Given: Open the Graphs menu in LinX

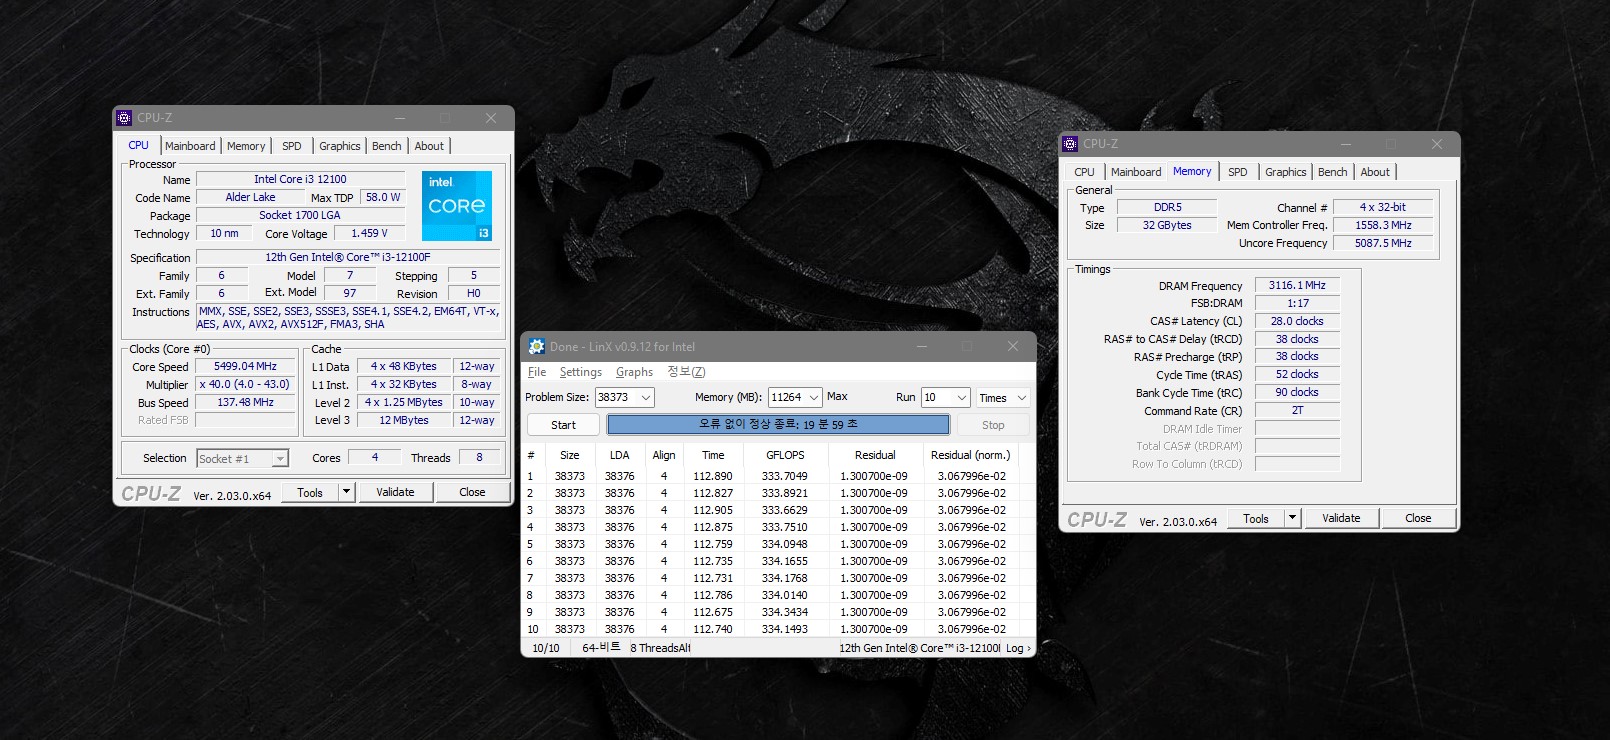Looking at the screenshot, I should pos(635,372).
